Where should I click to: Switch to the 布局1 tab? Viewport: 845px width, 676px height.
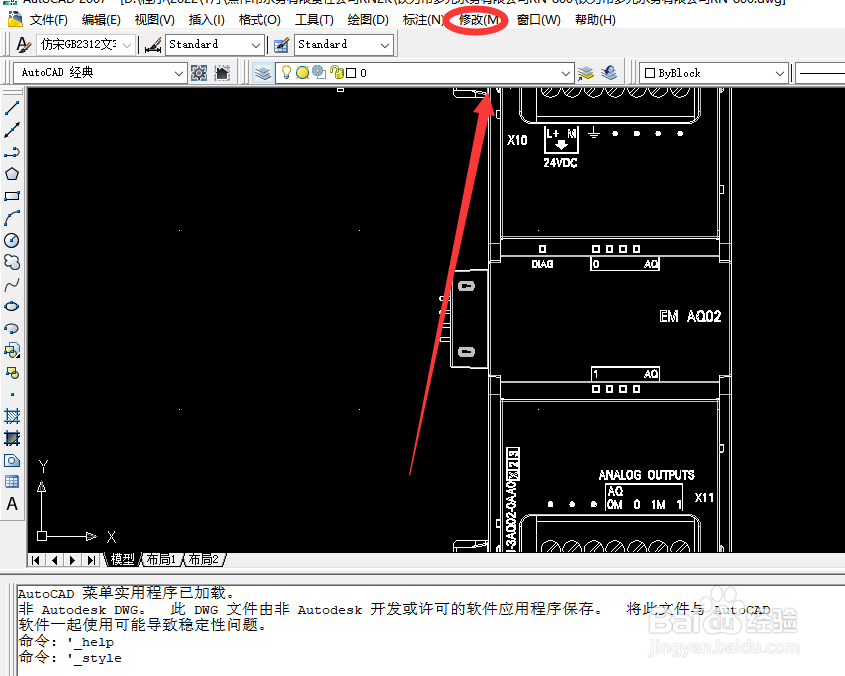(162, 560)
